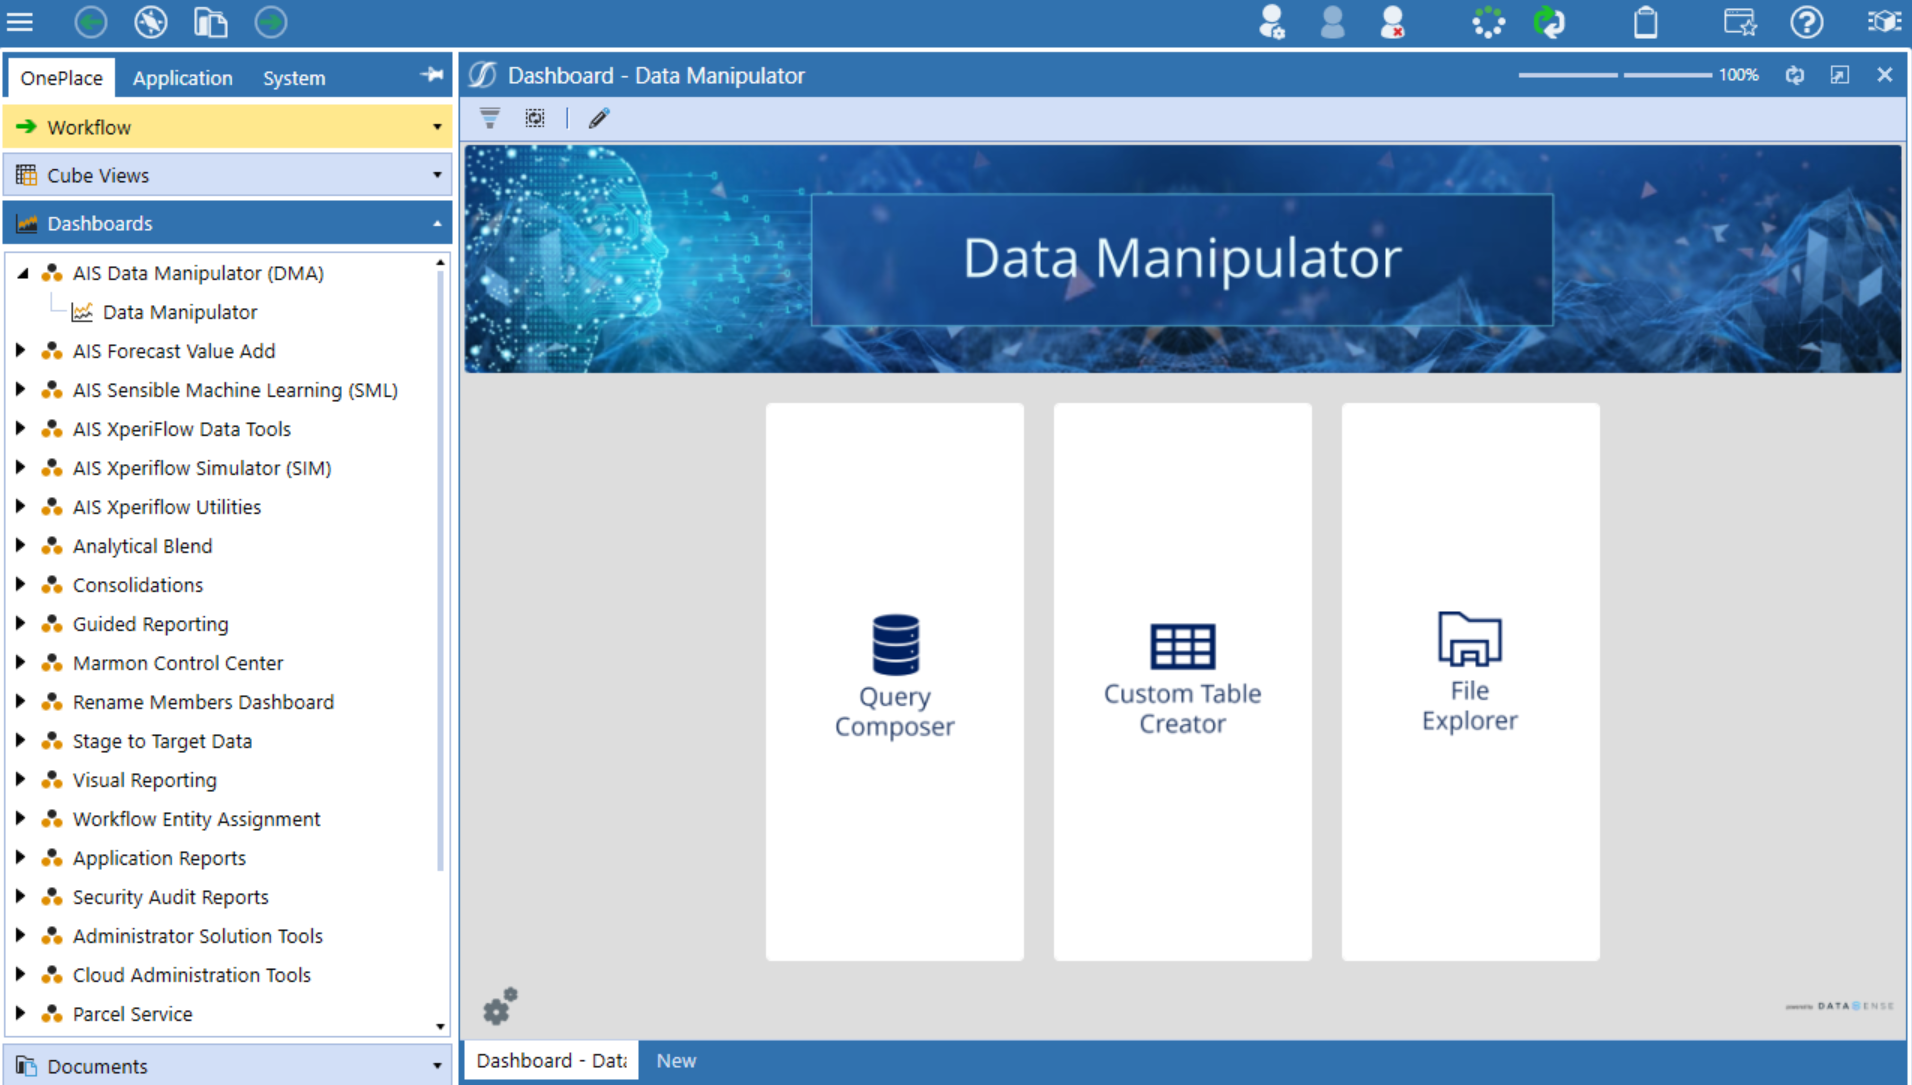Click the filter funnel toolbar icon
Image resolution: width=1912 pixels, height=1085 pixels.
(490, 118)
